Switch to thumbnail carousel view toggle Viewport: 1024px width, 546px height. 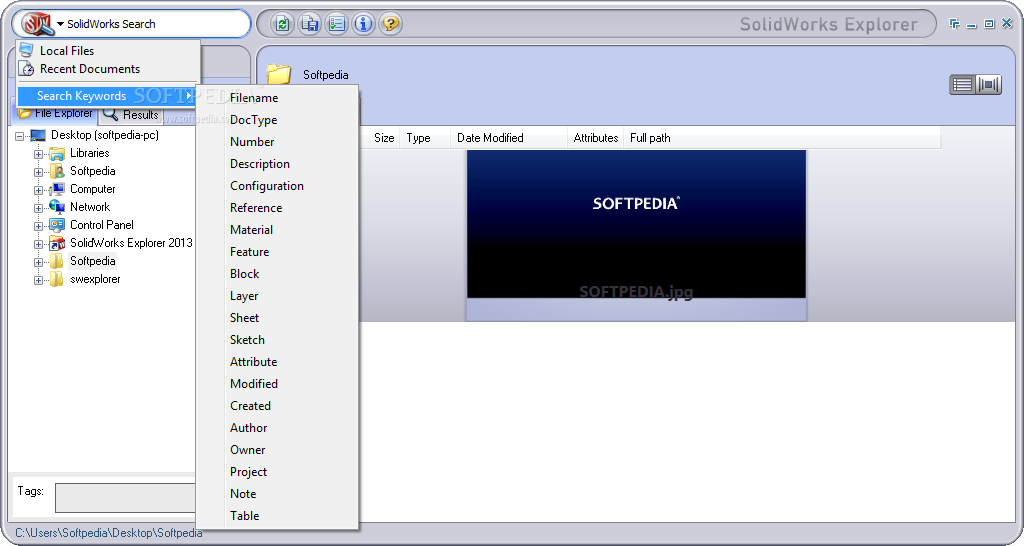[x=989, y=85]
